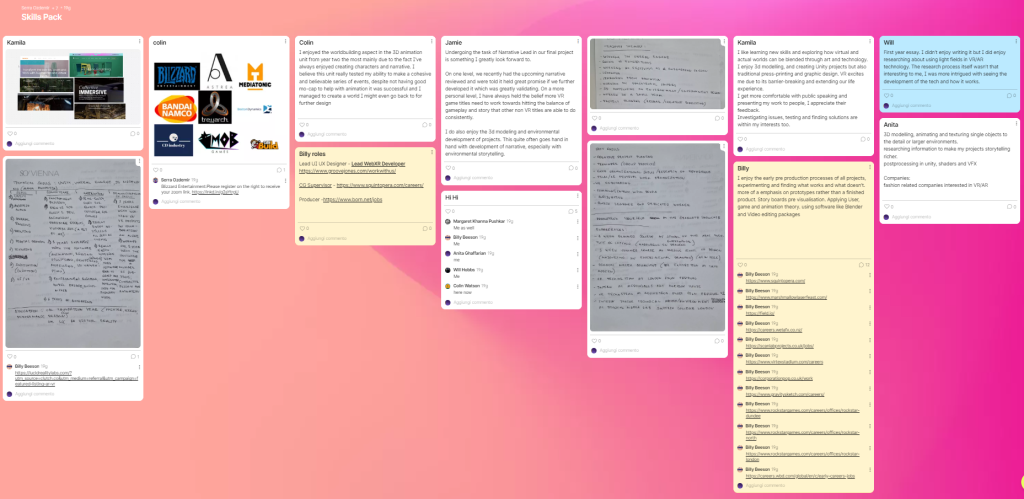Like Will's blue post with the heart icon
1024x499 pixels.
point(886,95)
